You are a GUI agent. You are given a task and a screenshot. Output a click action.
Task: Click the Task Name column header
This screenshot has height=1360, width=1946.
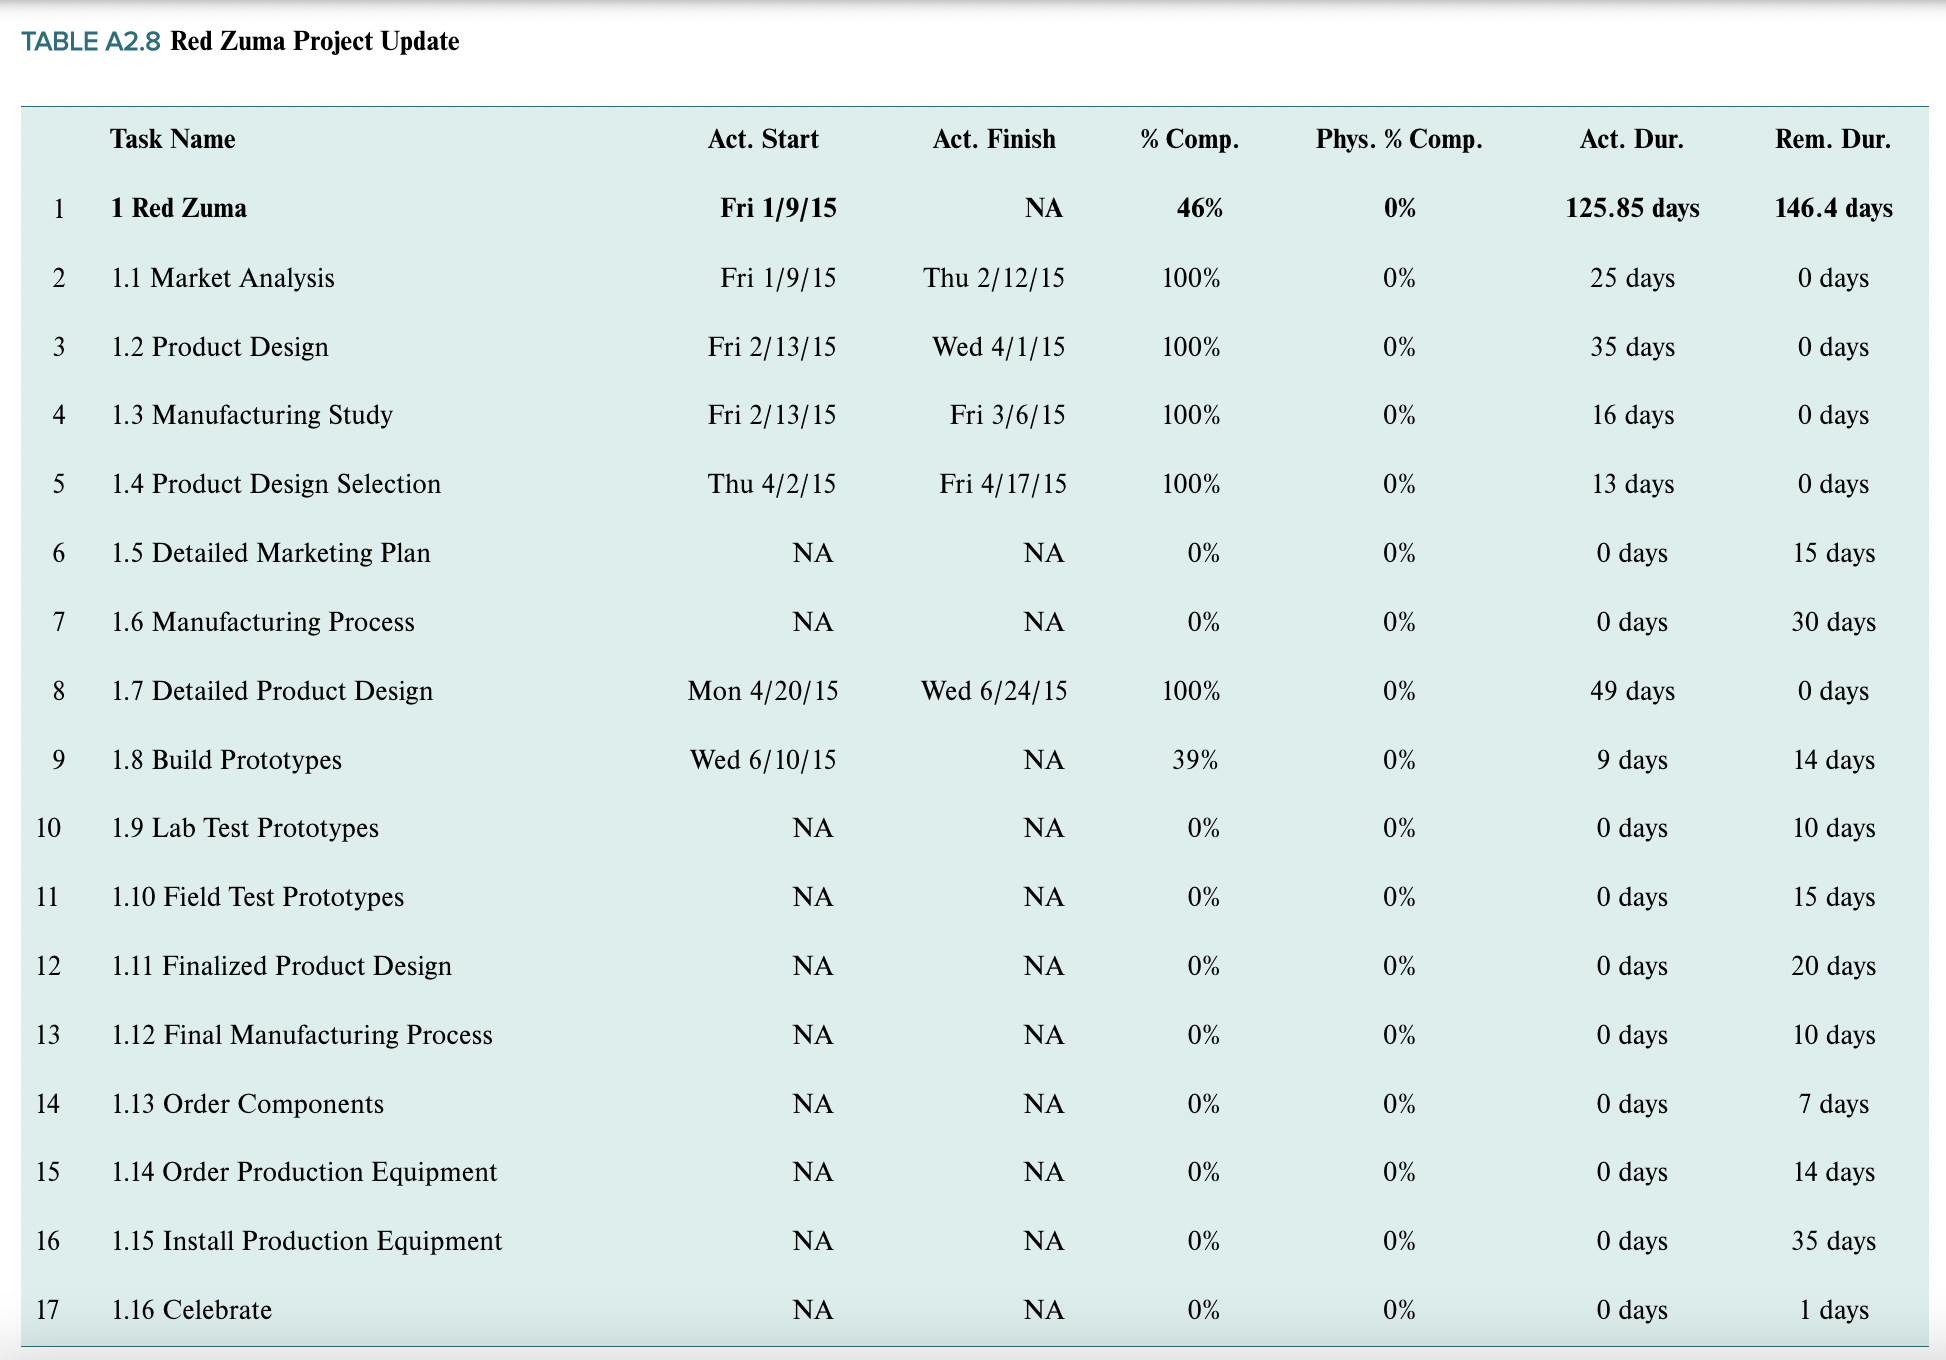[x=172, y=139]
